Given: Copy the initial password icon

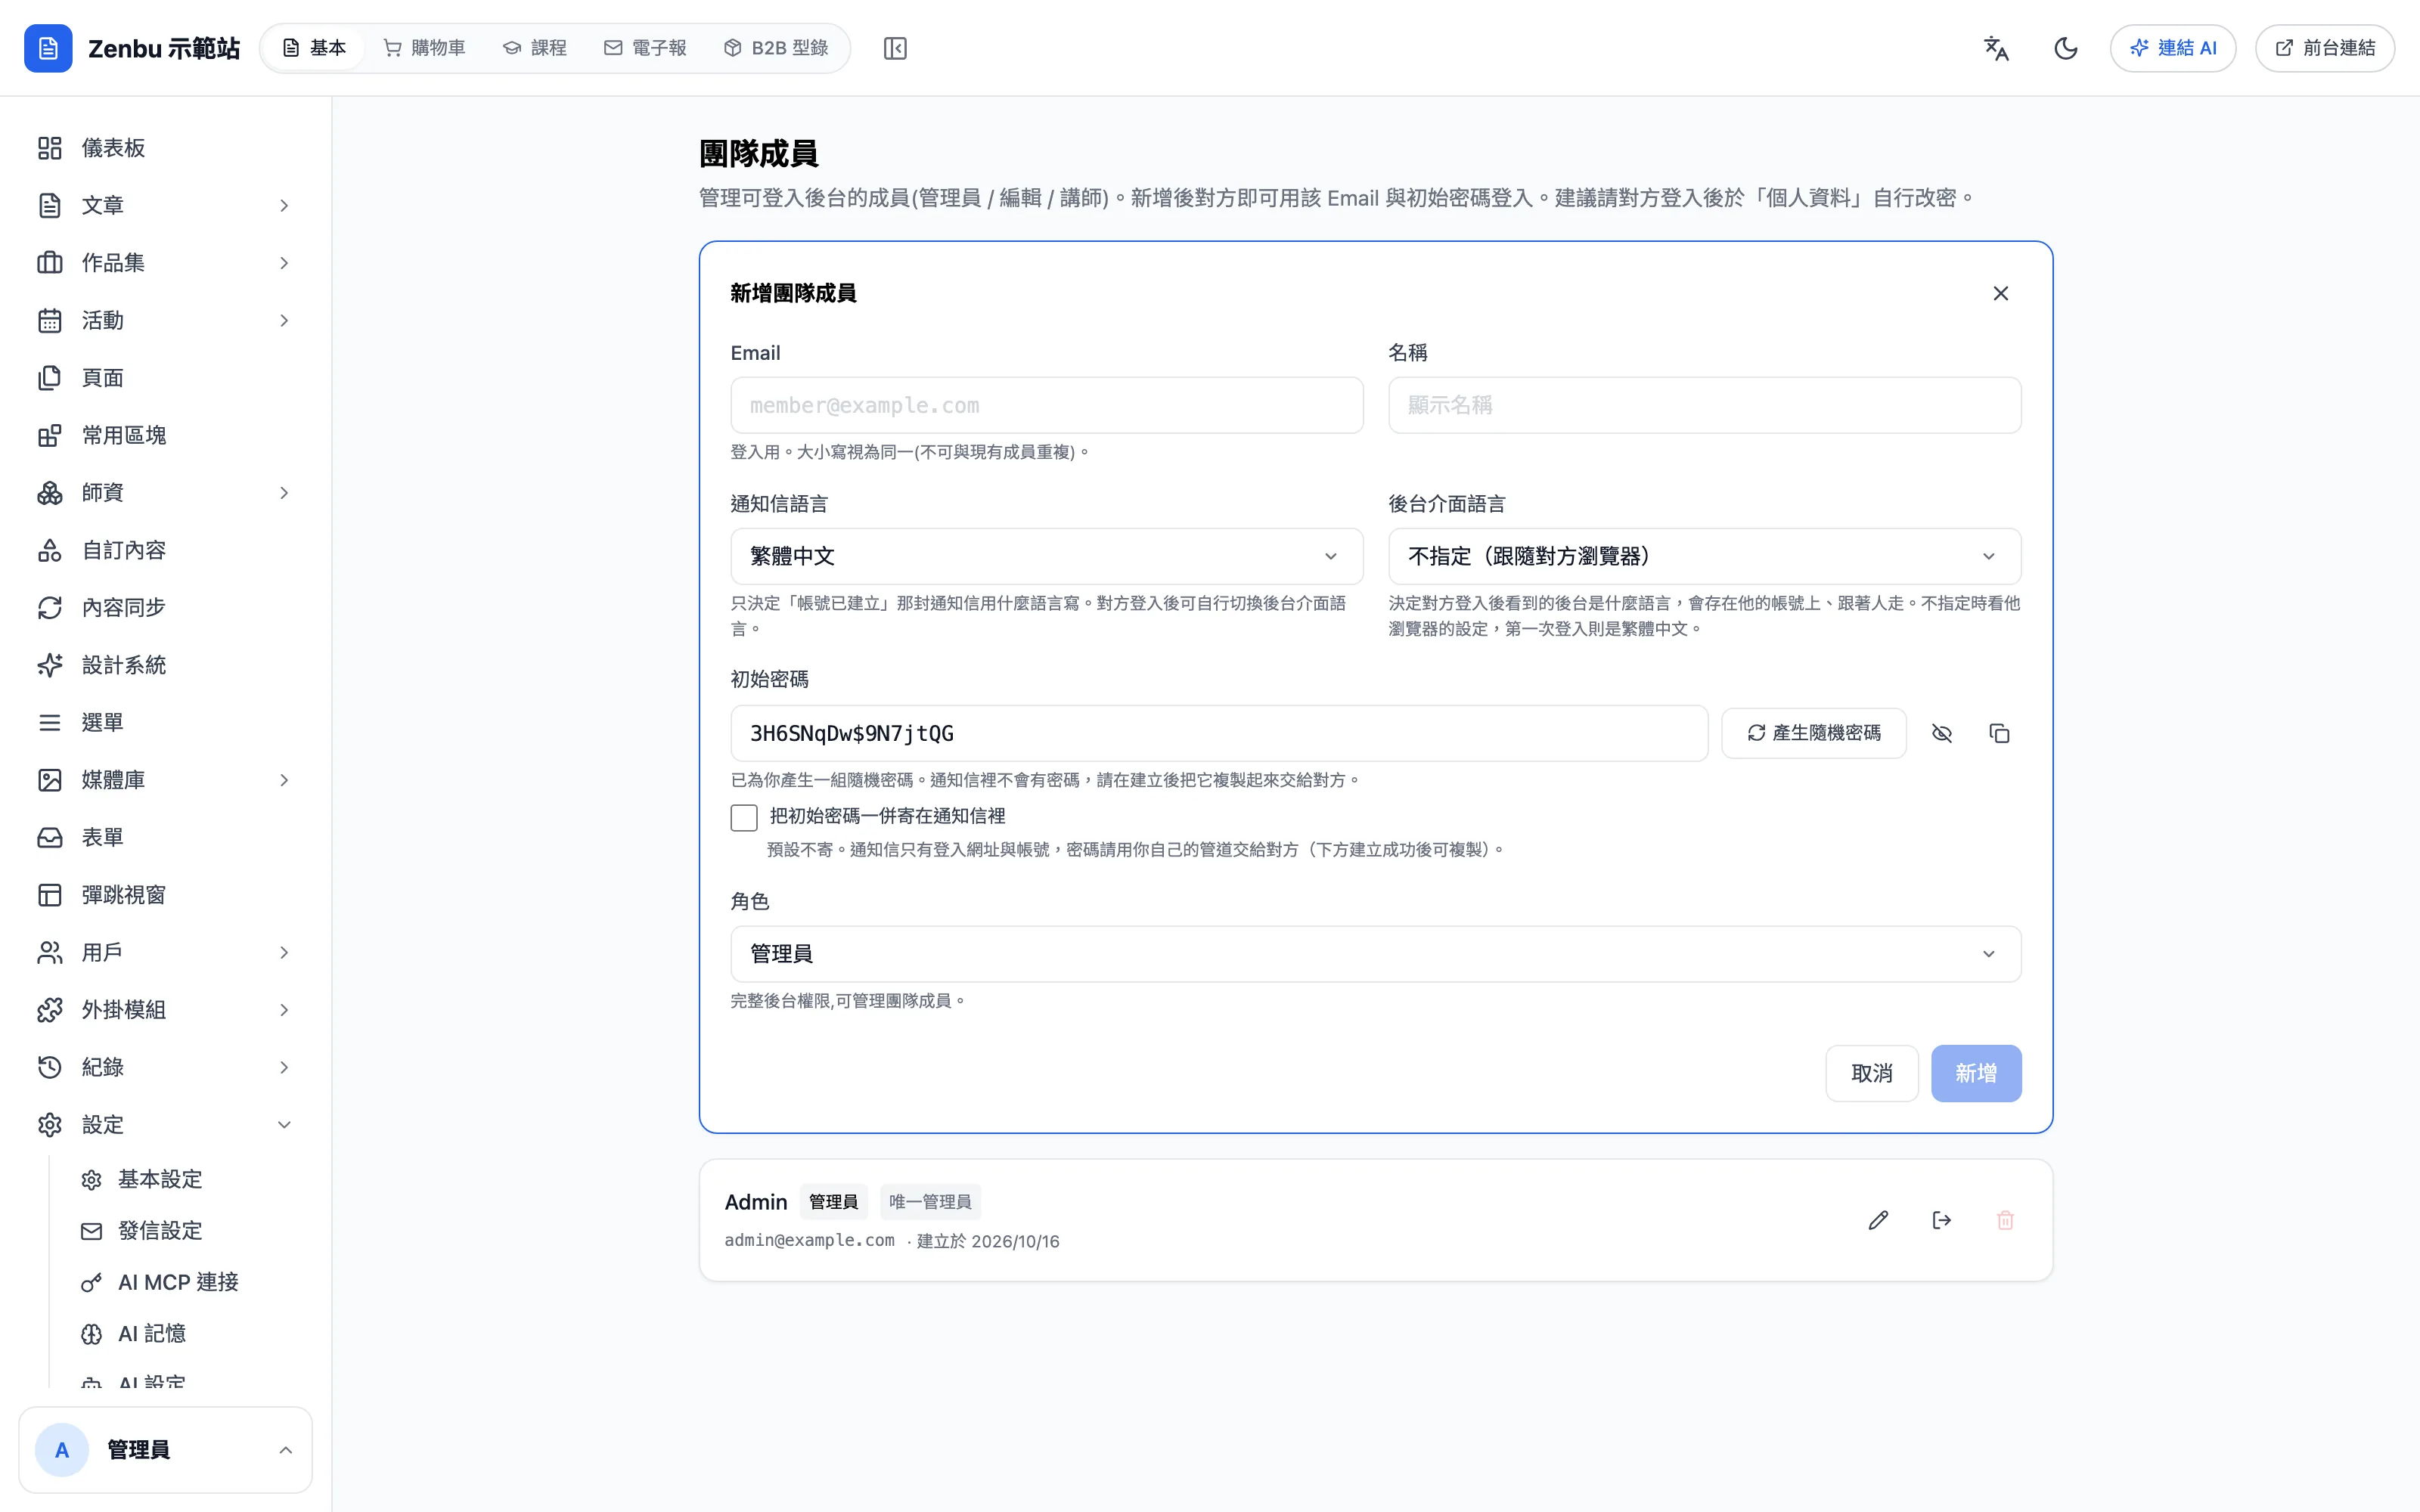Looking at the screenshot, I should 1999,734.
